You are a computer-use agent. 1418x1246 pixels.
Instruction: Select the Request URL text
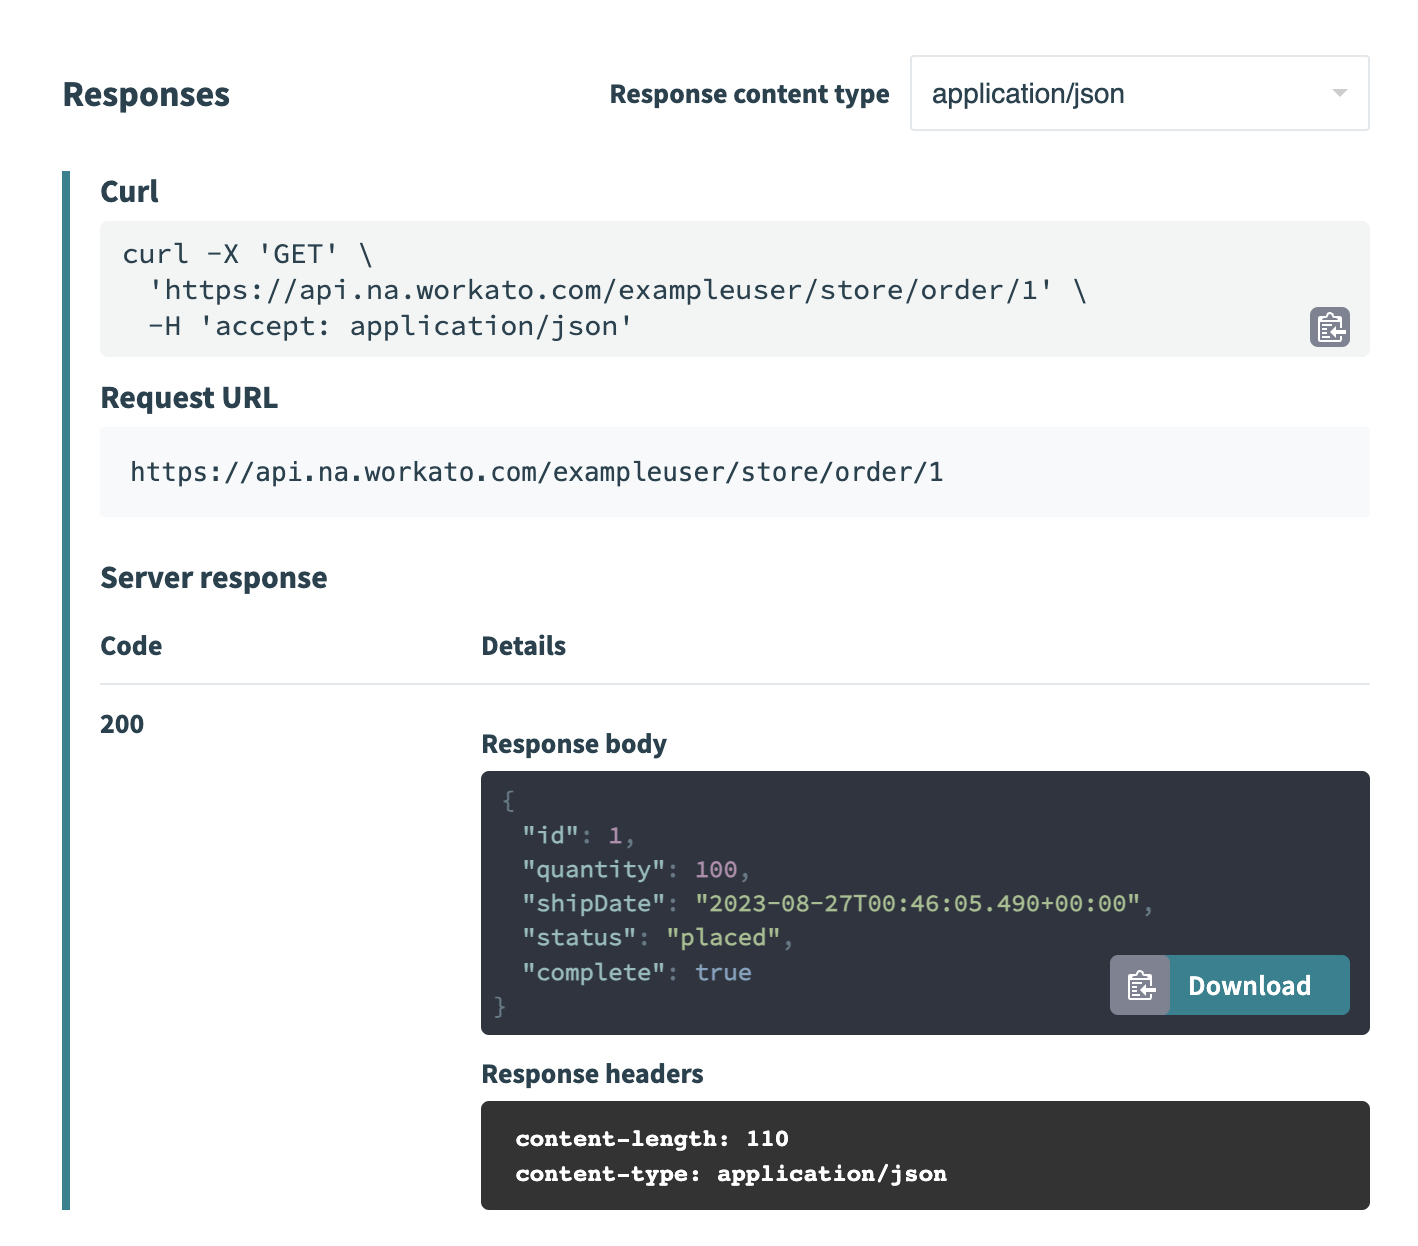click(536, 471)
